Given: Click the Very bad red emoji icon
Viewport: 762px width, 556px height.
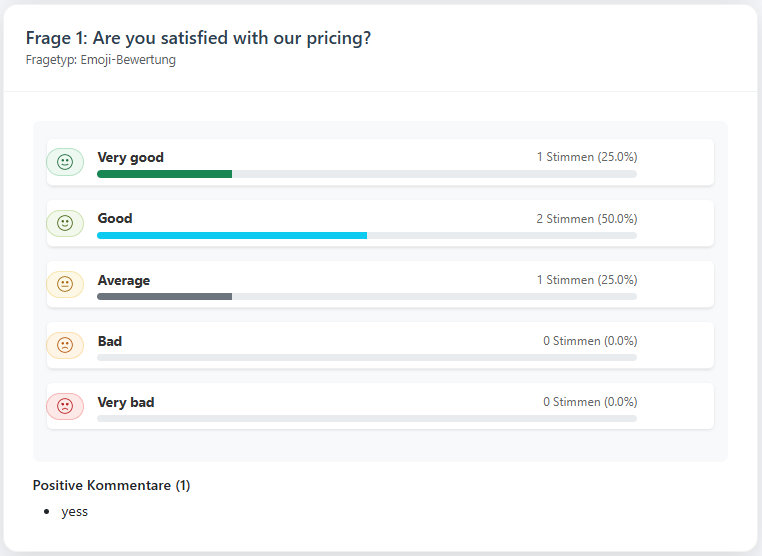Looking at the screenshot, I should (x=65, y=406).
